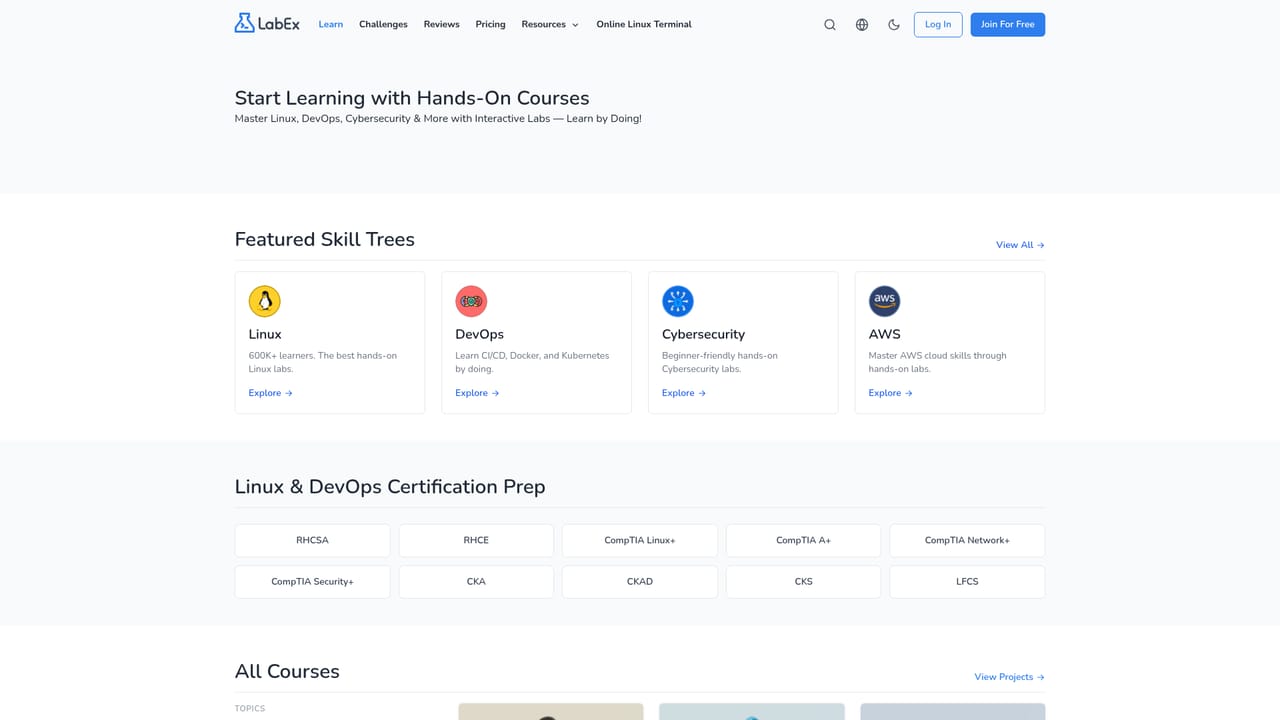Follow the View Projects link
Screen dimensions: 1280x720
1010,677
